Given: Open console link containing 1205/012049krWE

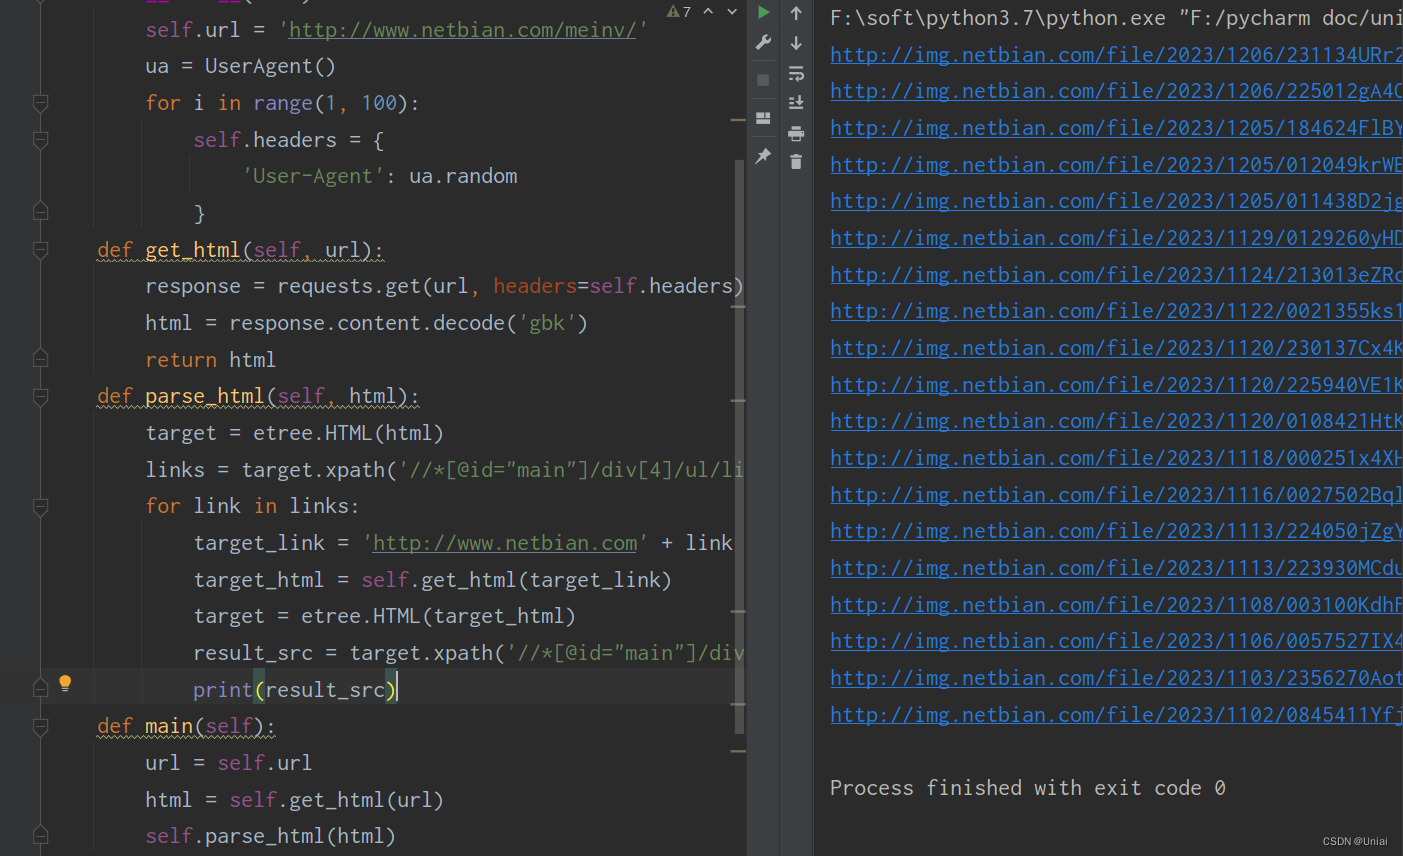Looking at the screenshot, I should pos(1116,165).
